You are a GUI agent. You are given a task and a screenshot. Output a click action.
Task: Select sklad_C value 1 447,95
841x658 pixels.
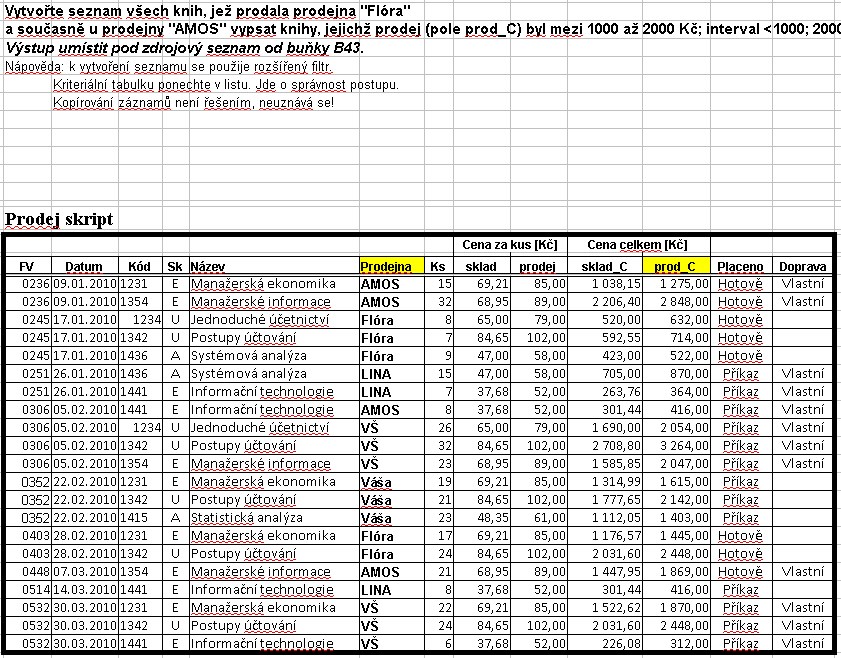[x=604, y=572]
